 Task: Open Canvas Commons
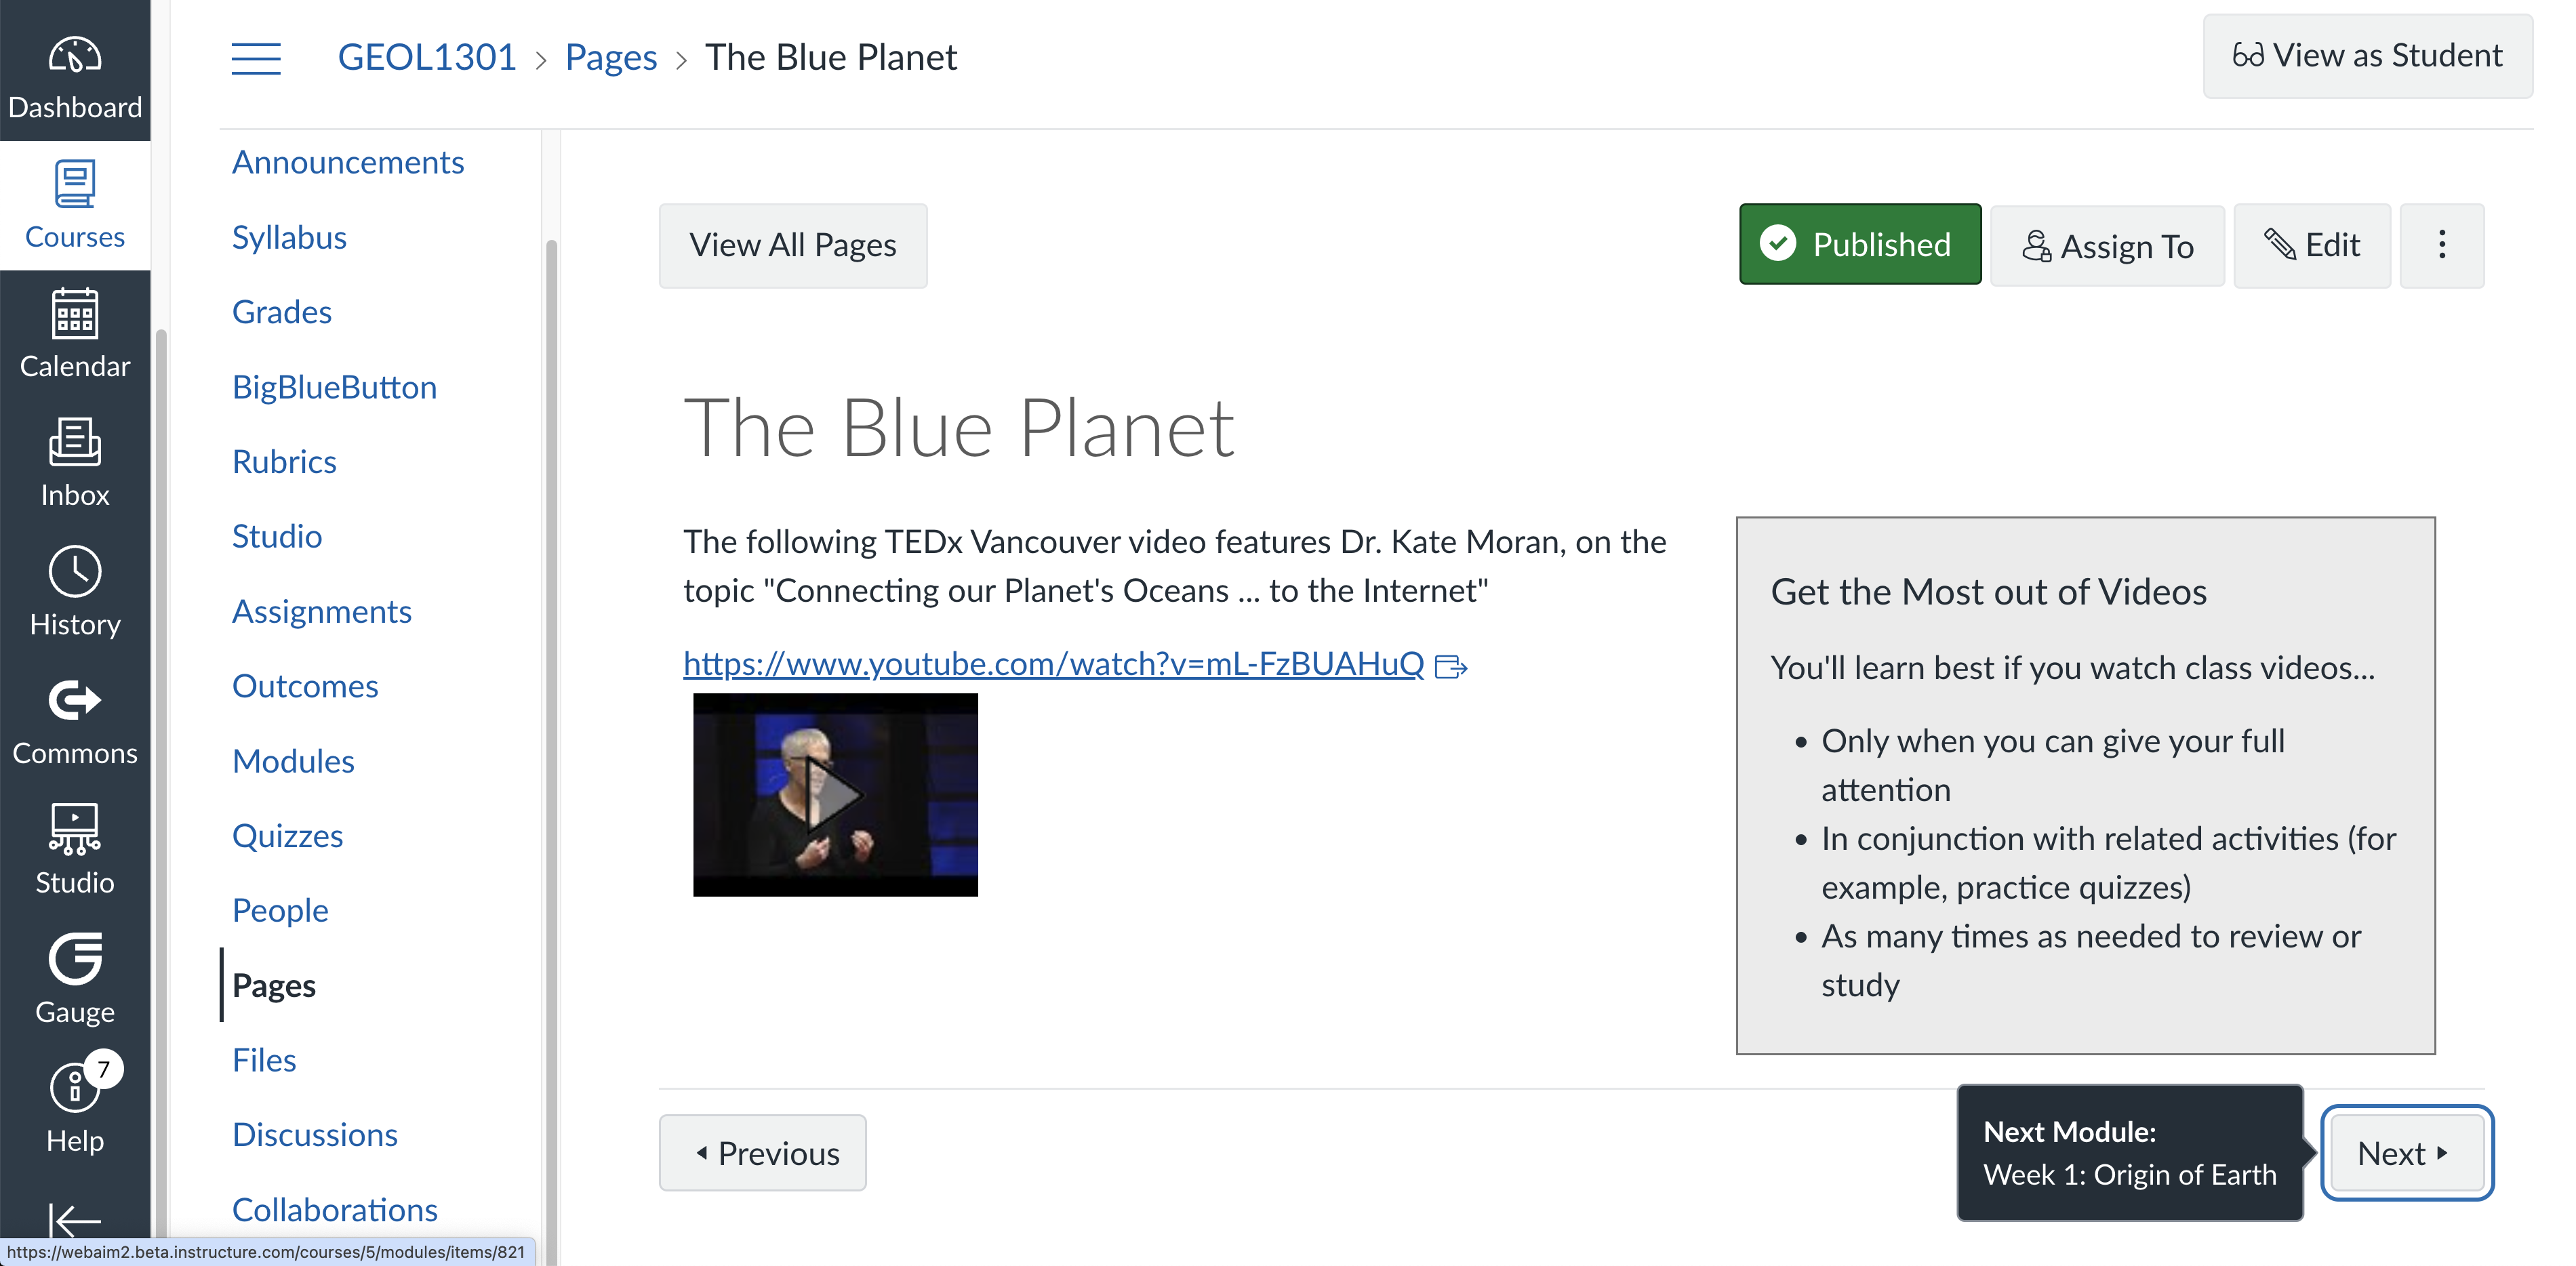pos(75,720)
